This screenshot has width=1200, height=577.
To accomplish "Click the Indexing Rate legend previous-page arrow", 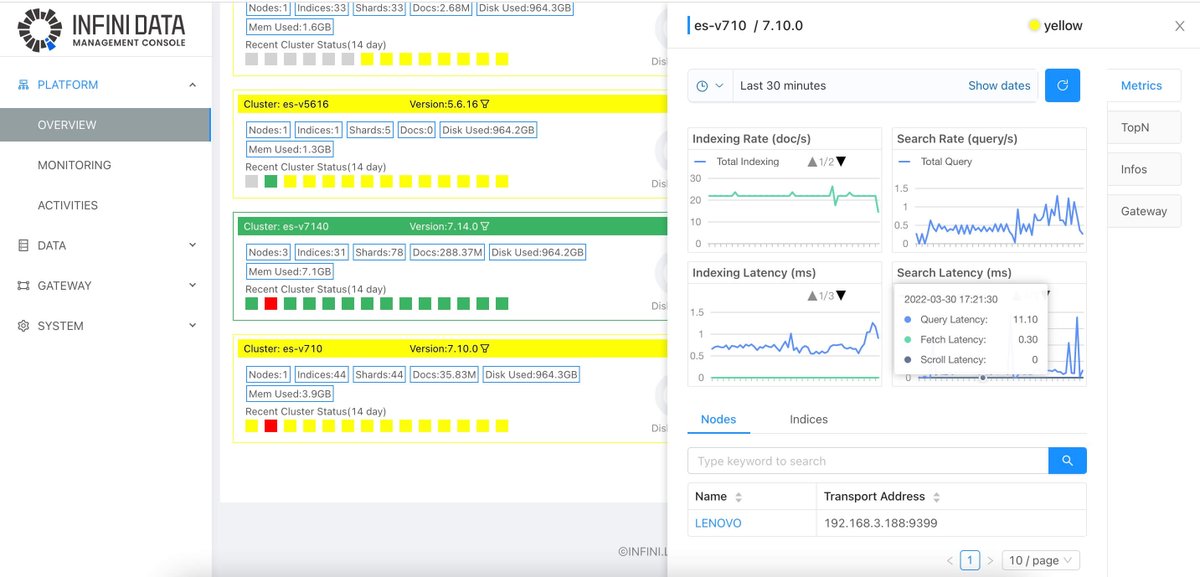I will (812, 161).
